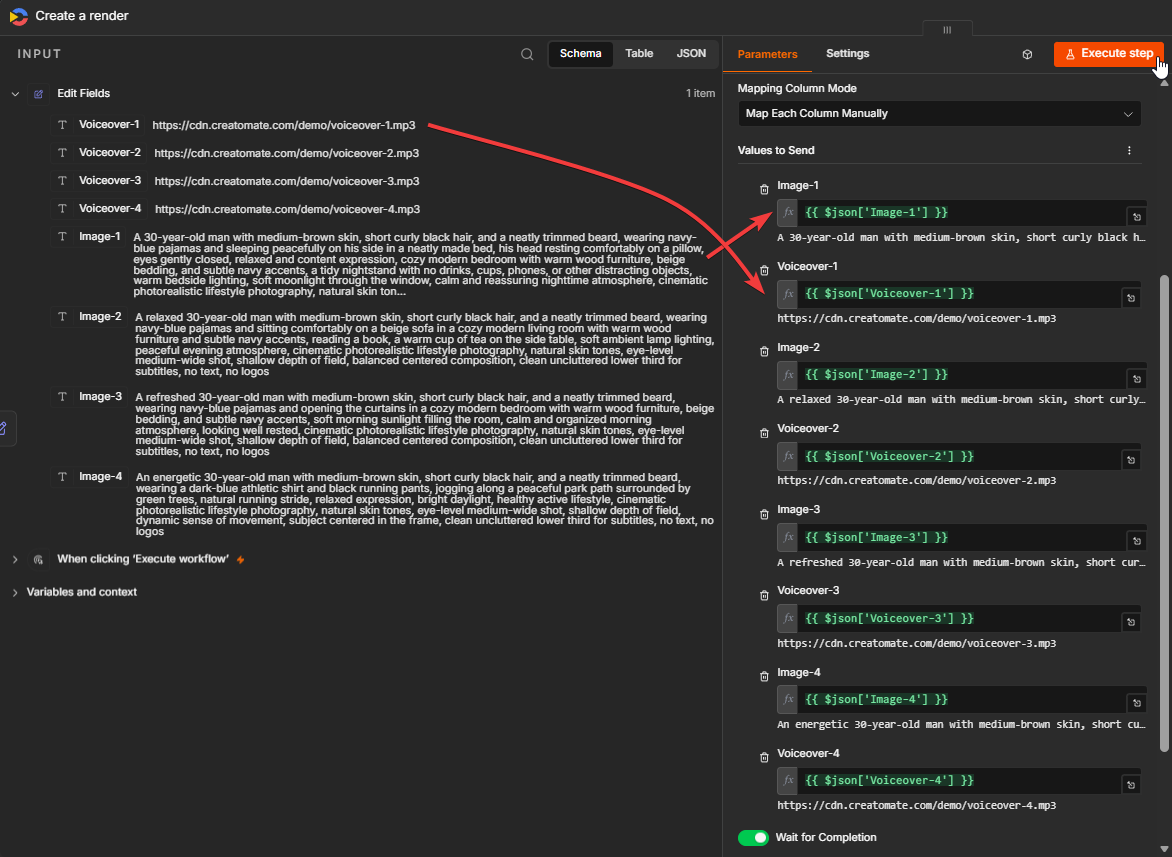Collapse the Edit Fields section
The image size is (1172, 857).
15,94
